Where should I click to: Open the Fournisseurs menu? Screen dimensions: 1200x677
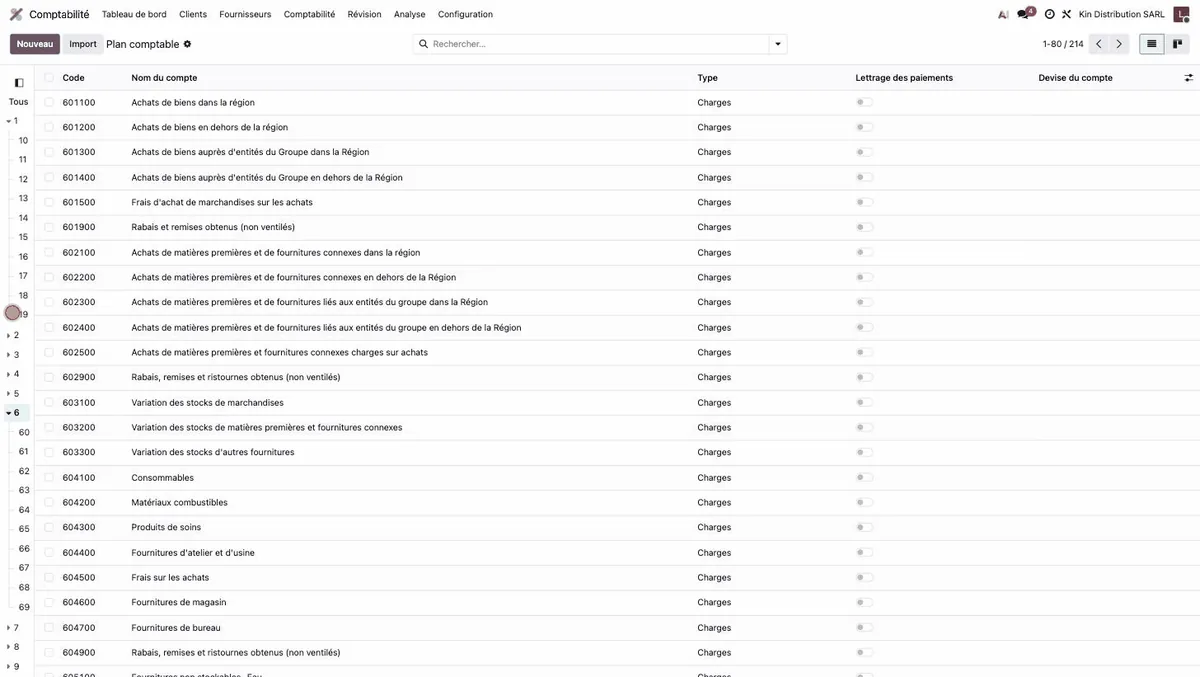(x=245, y=14)
